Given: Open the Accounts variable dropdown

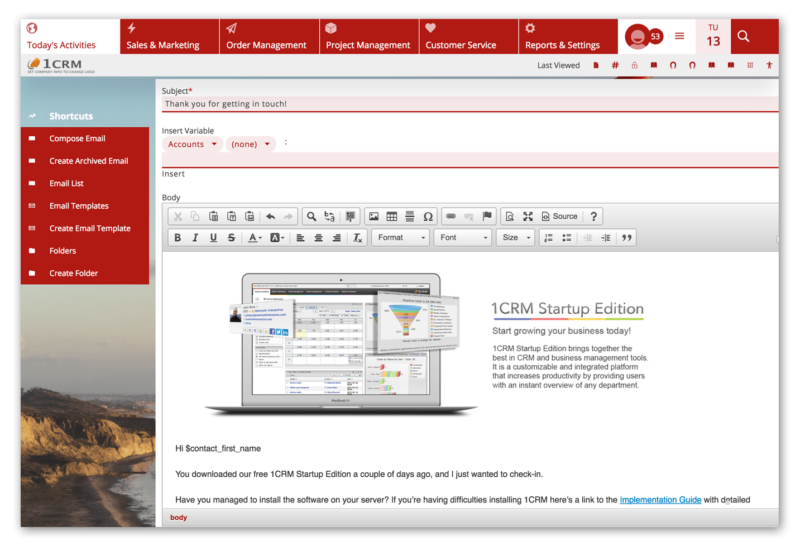Looking at the screenshot, I should pyautogui.click(x=193, y=144).
